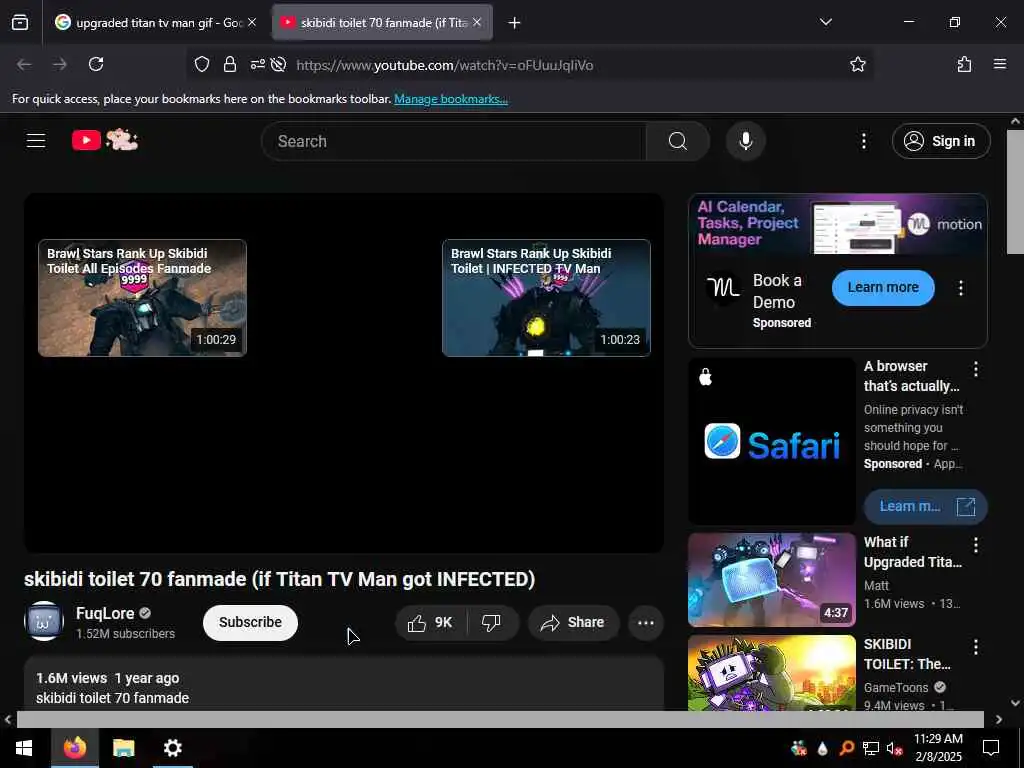Open File Explorer from taskbar
The height and width of the screenshot is (768, 1024).
point(123,748)
